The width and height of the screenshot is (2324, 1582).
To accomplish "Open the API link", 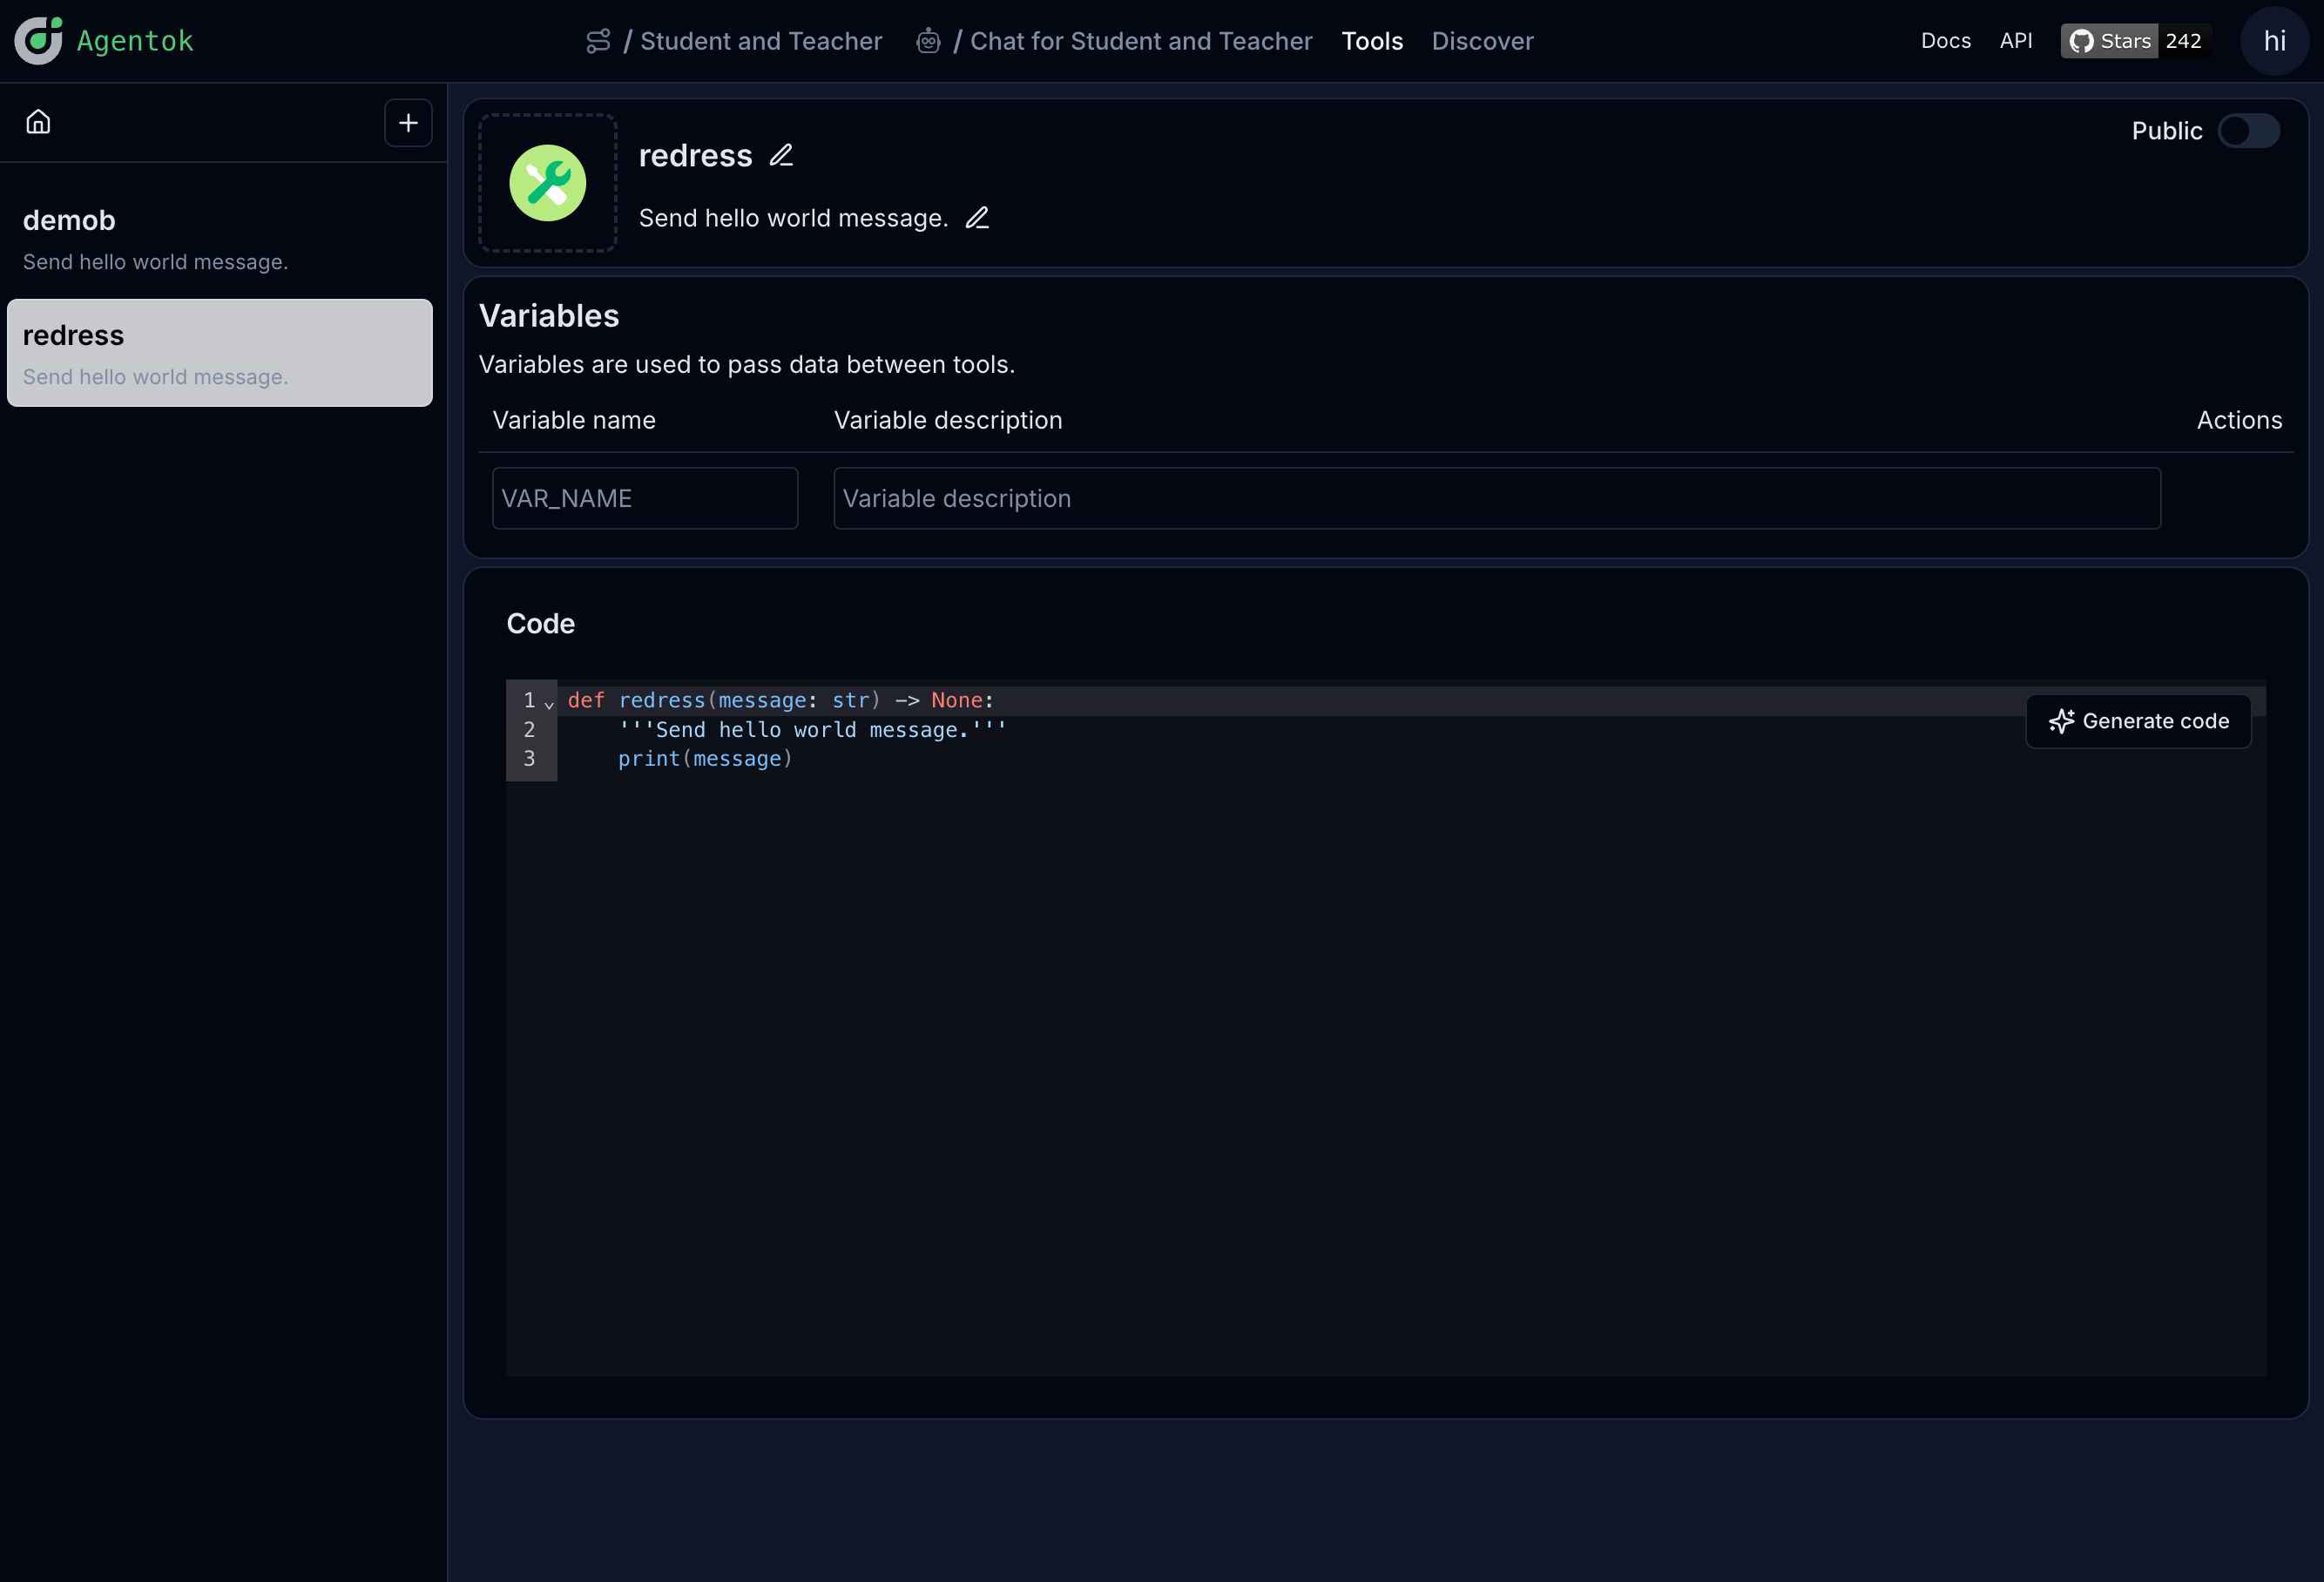I will (x=2015, y=41).
